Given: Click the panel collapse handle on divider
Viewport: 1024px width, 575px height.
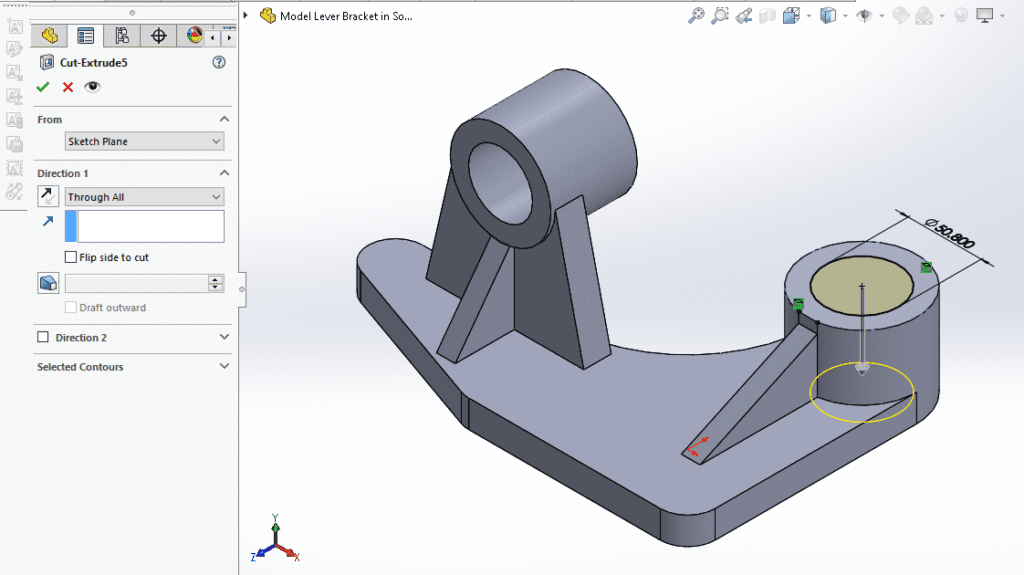Looking at the screenshot, I should [242, 289].
